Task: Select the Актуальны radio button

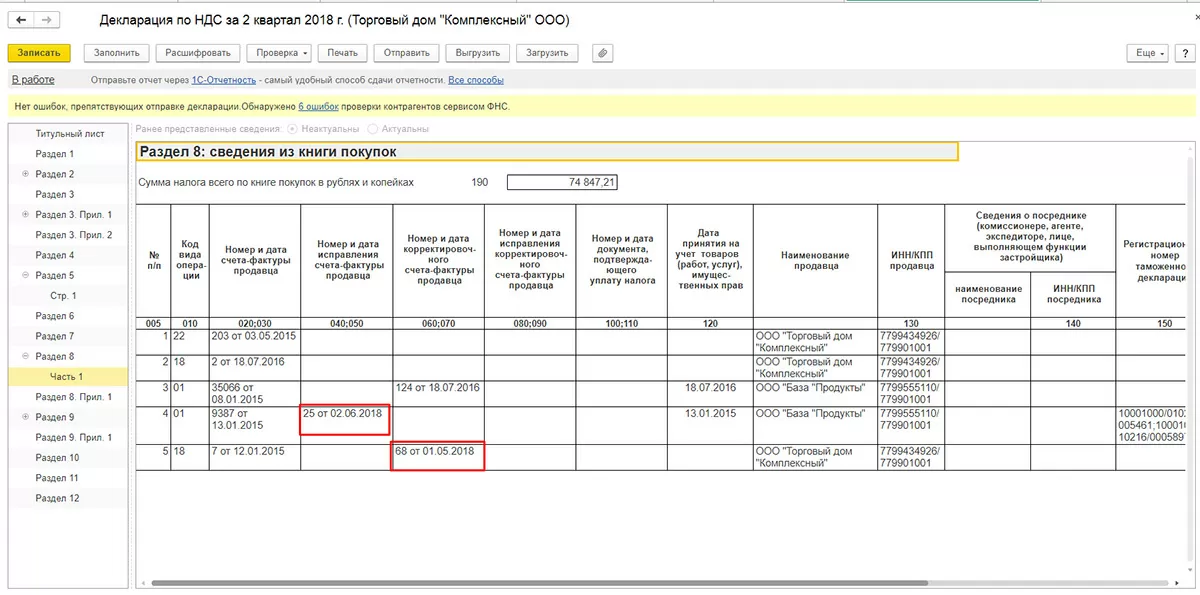Action: 374,129
